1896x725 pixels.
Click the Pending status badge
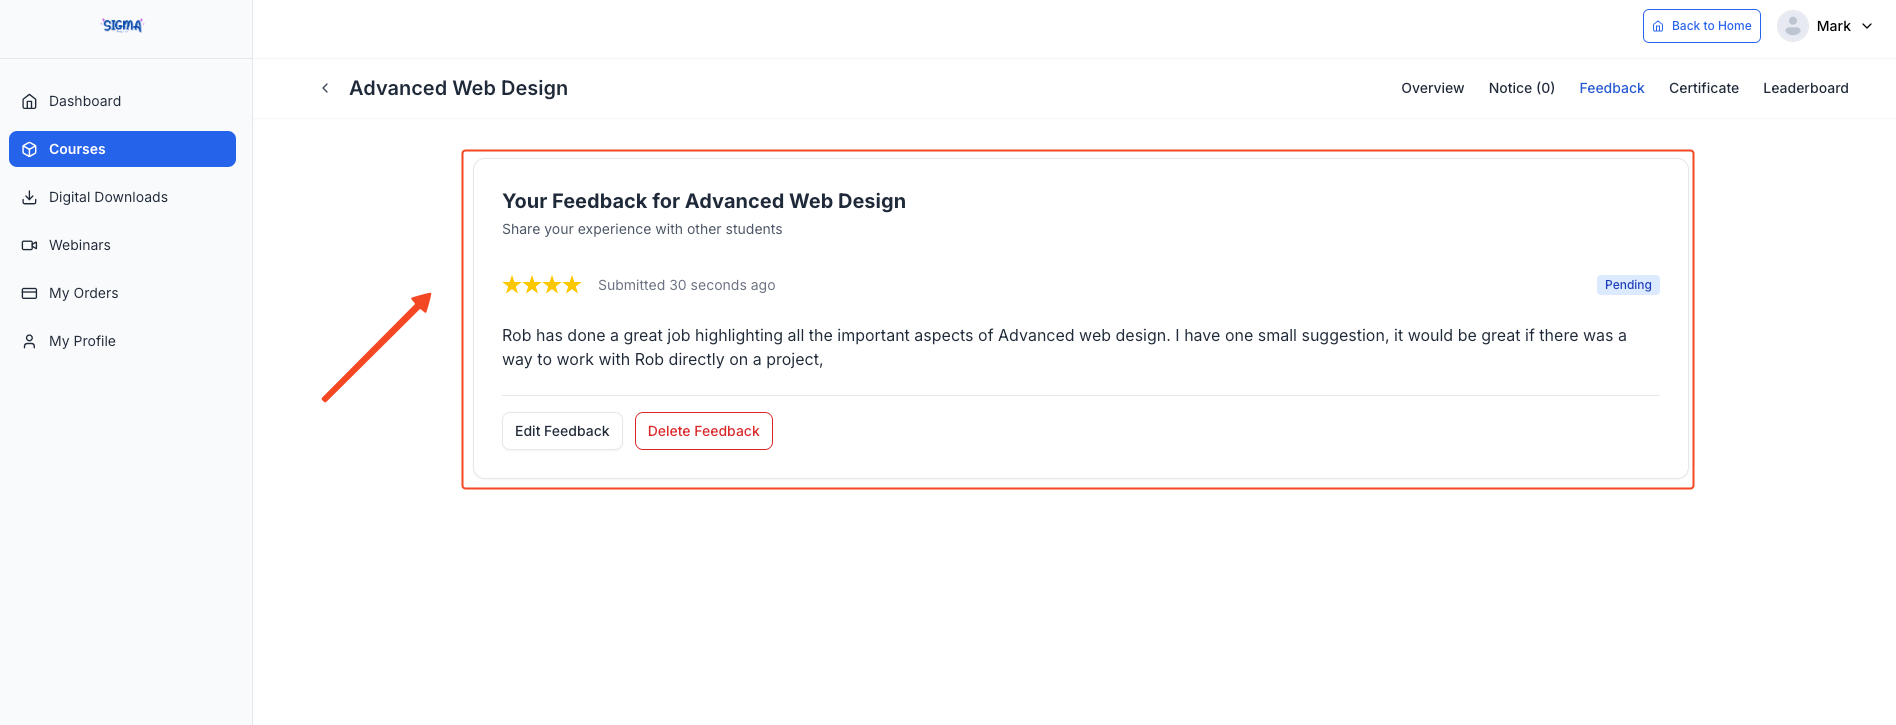tap(1627, 285)
